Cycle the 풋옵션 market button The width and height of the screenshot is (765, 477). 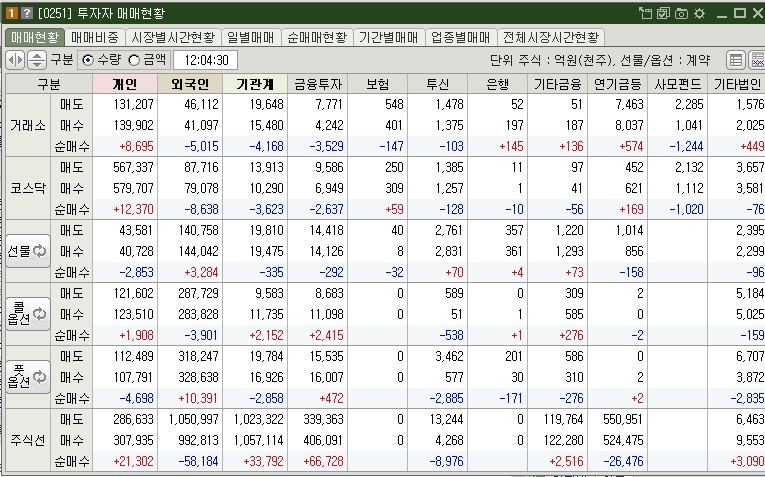tap(28, 377)
